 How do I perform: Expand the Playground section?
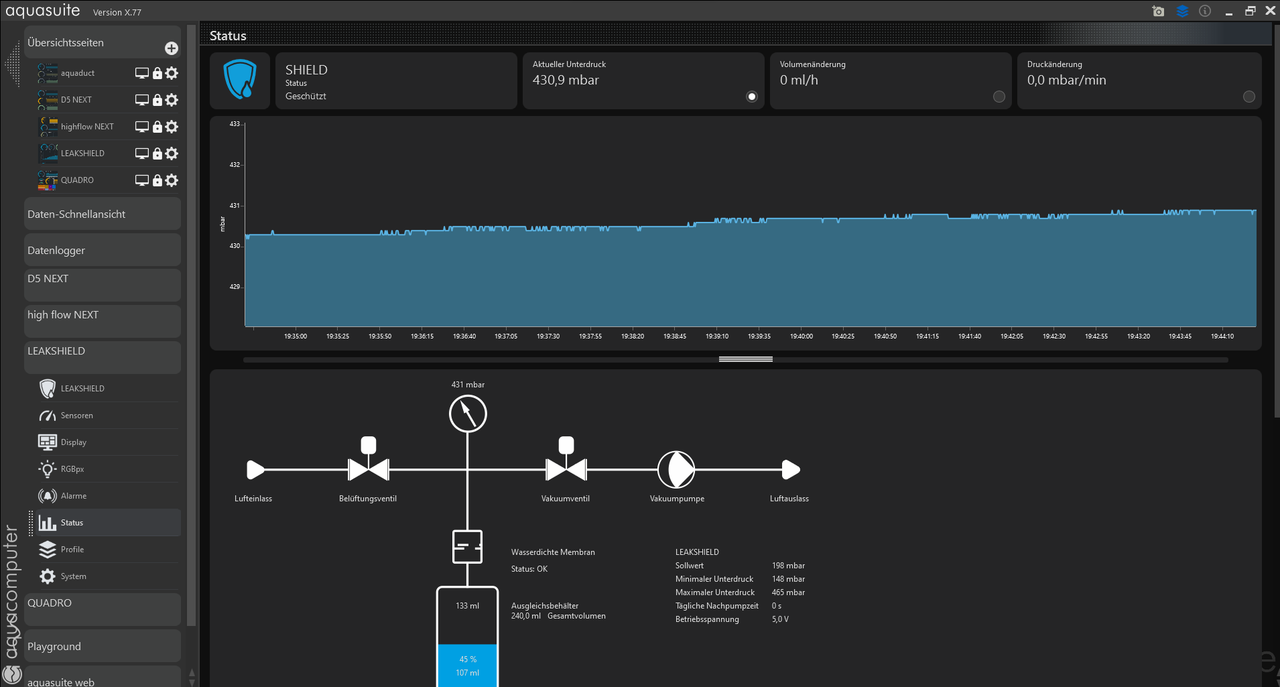102,646
